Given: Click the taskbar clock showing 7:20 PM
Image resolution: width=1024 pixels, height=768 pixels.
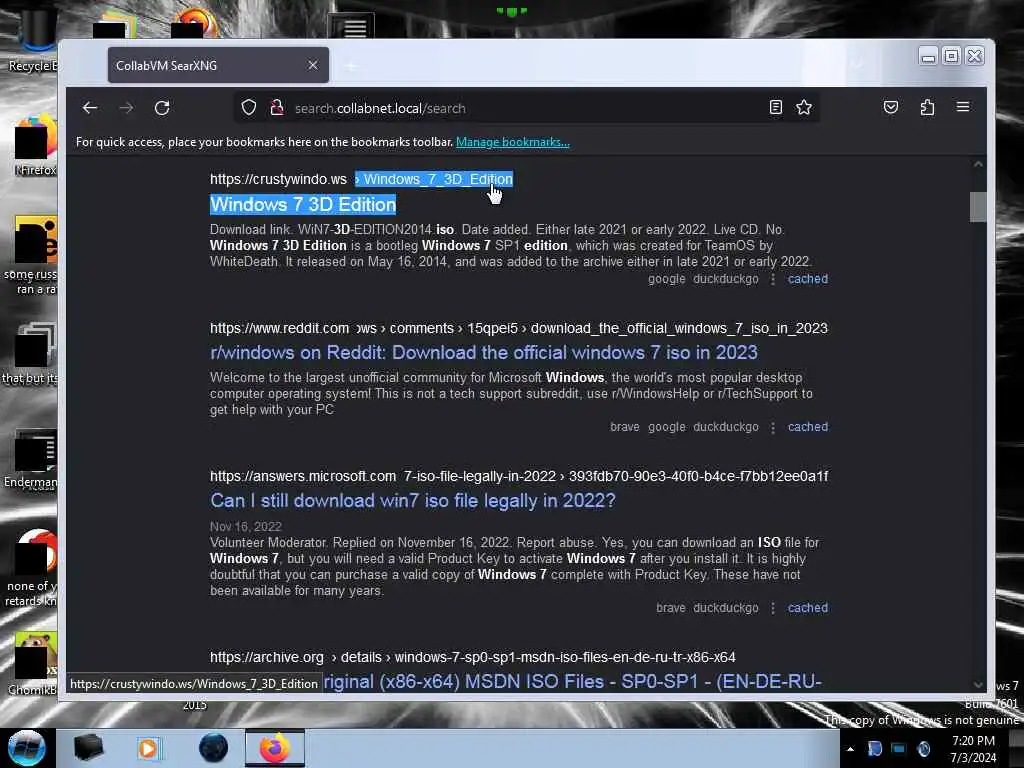Looking at the screenshot, I should click(x=973, y=749).
